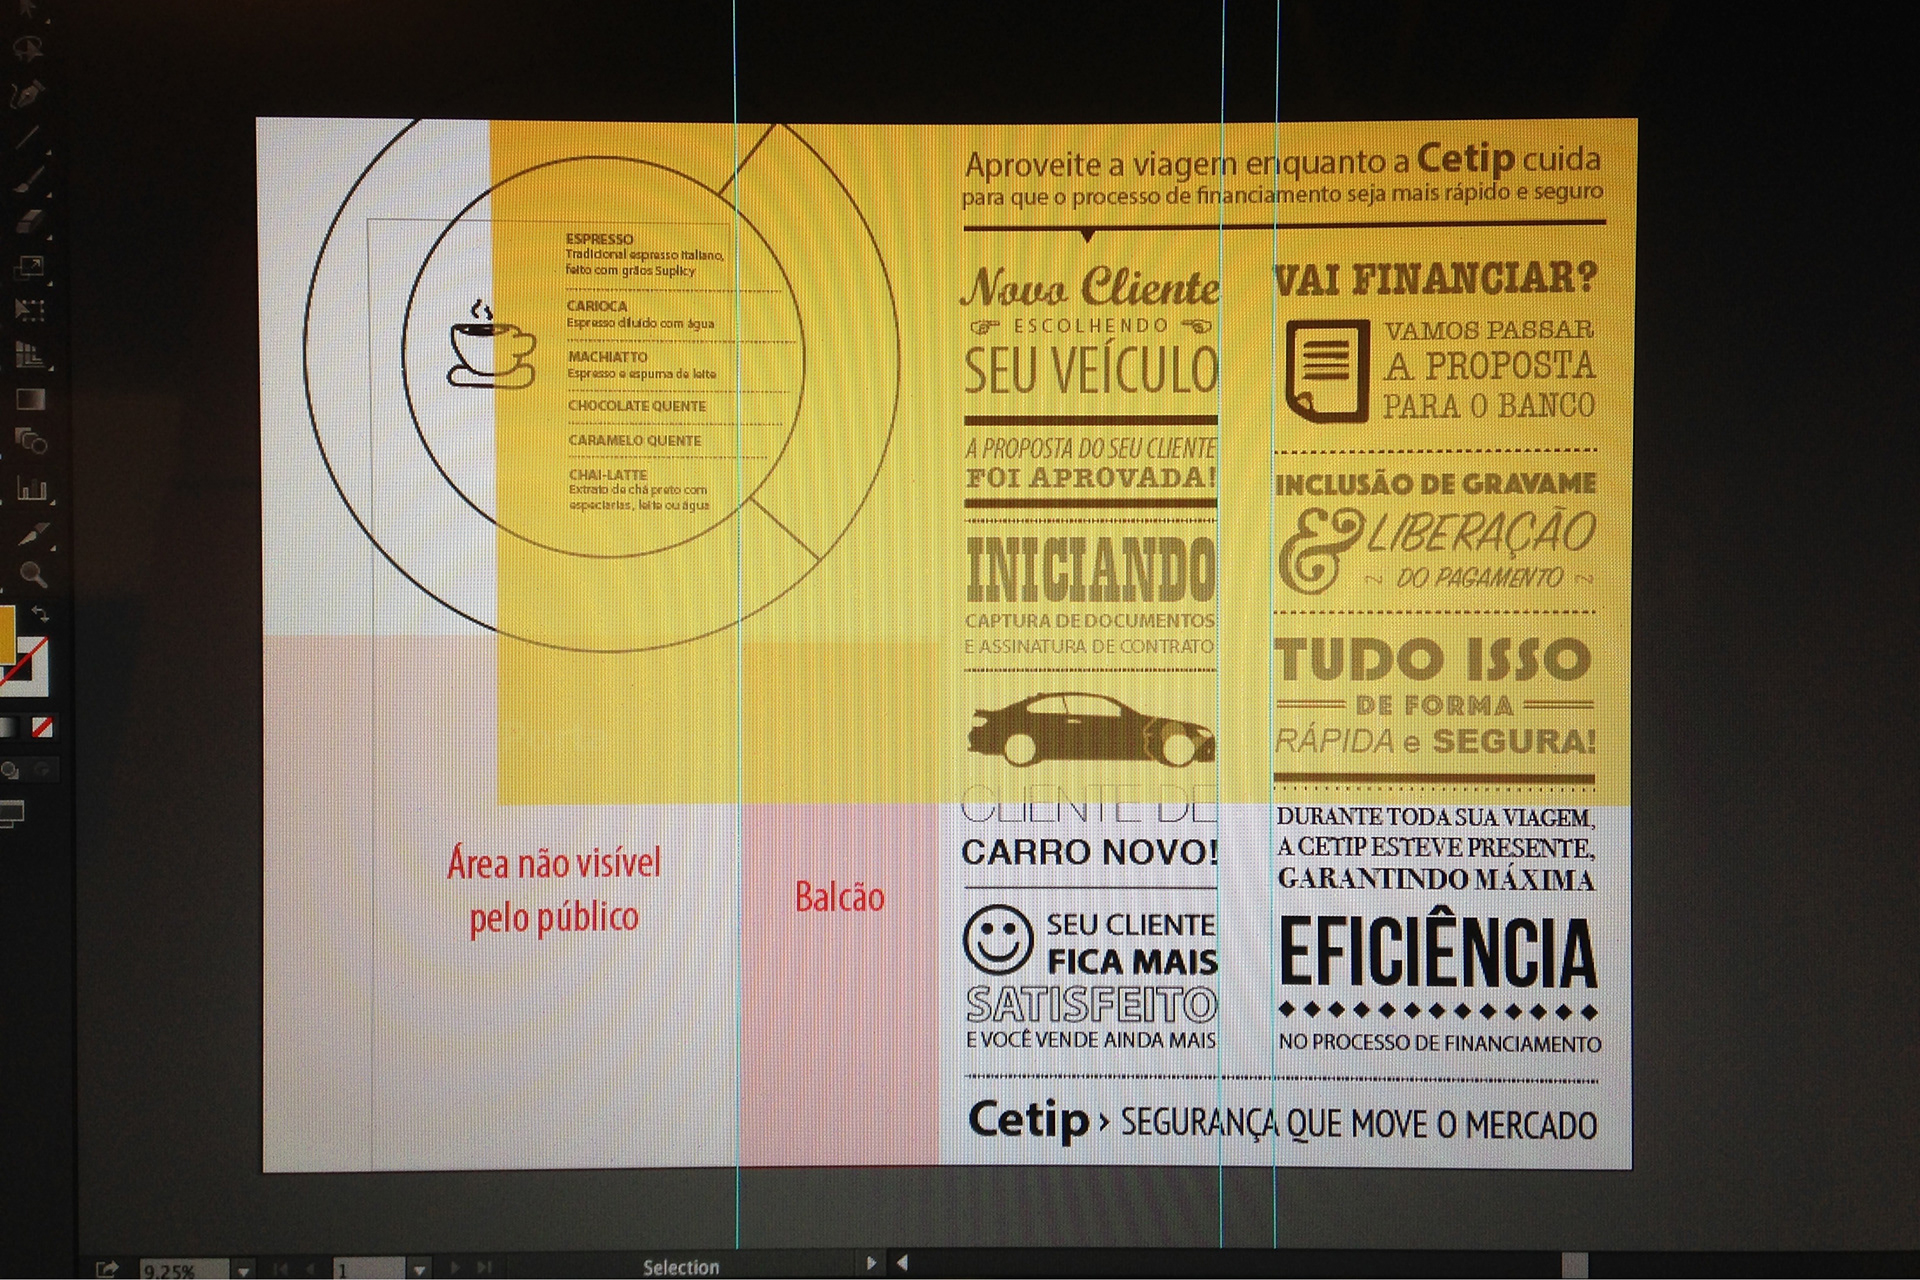This screenshot has height=1280, width=1920.
Task: Click the yellow fill color swatch
Action: [x=6, y=635]
